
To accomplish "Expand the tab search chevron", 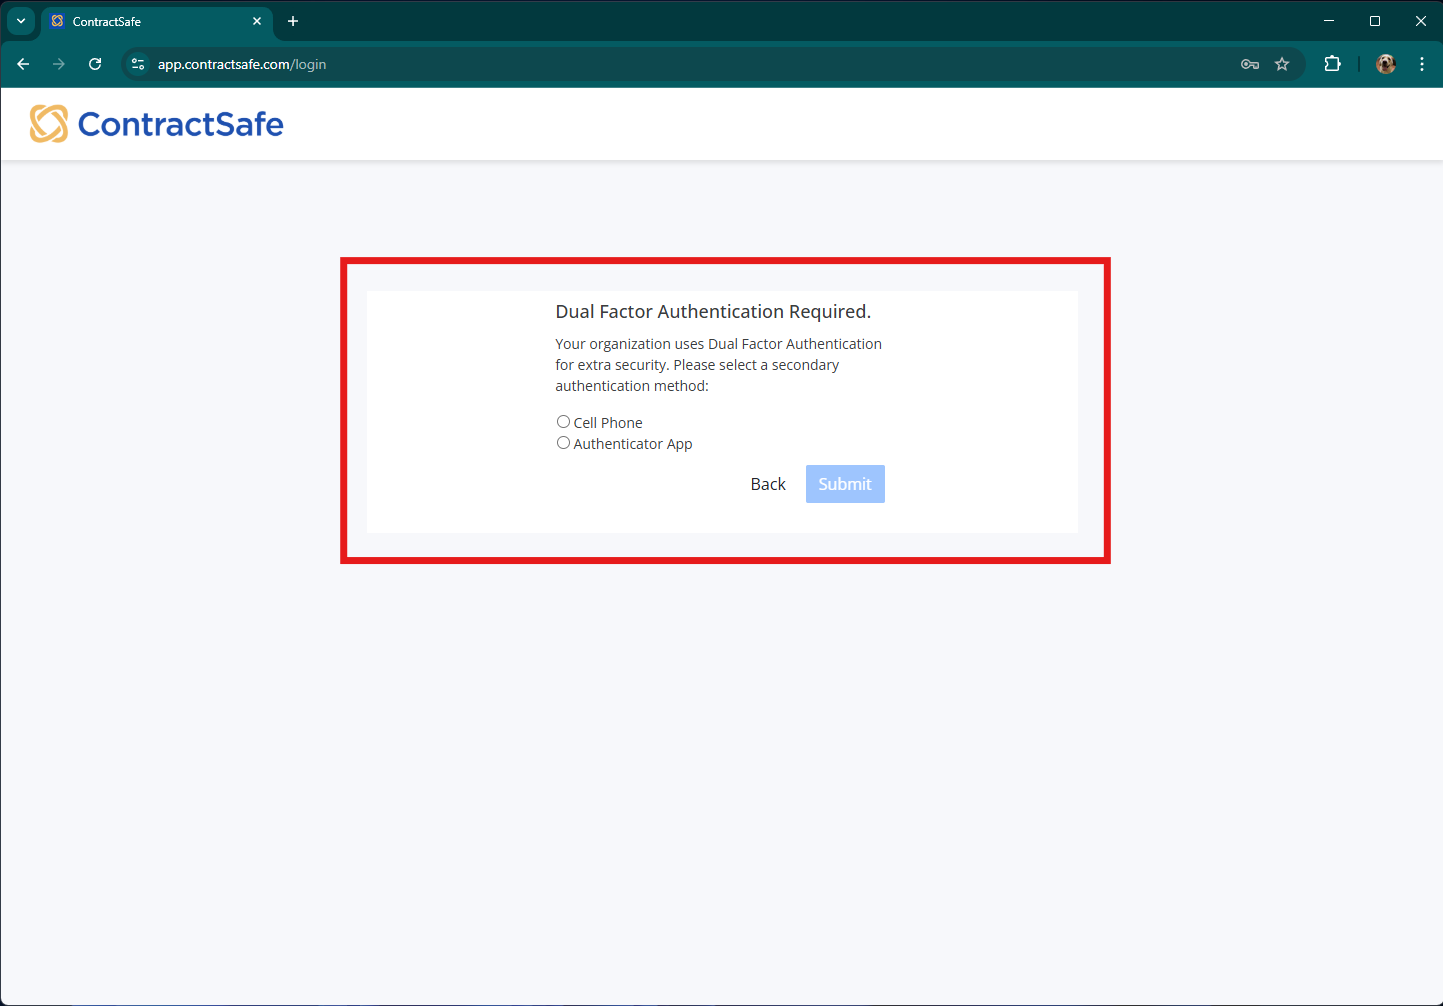I will [x=20, y=21].
